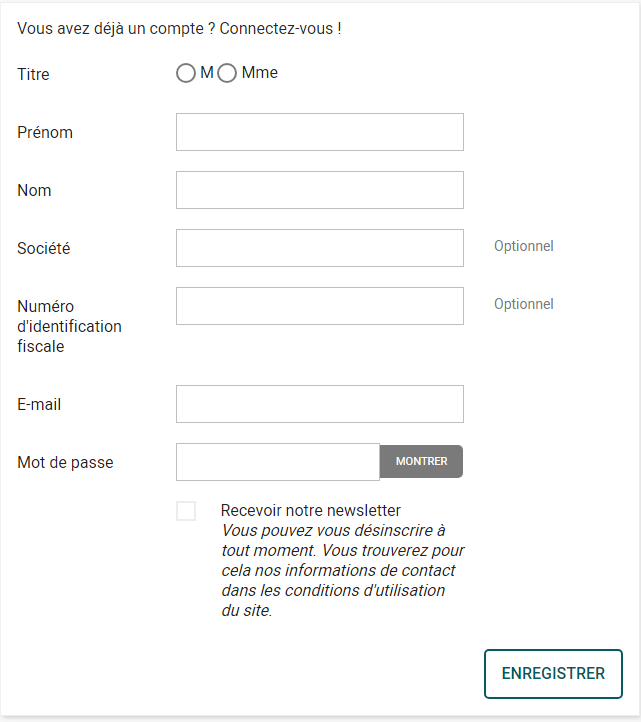
Task: Submit the form with ENREGISTRER
Action: tap(553, 674)
